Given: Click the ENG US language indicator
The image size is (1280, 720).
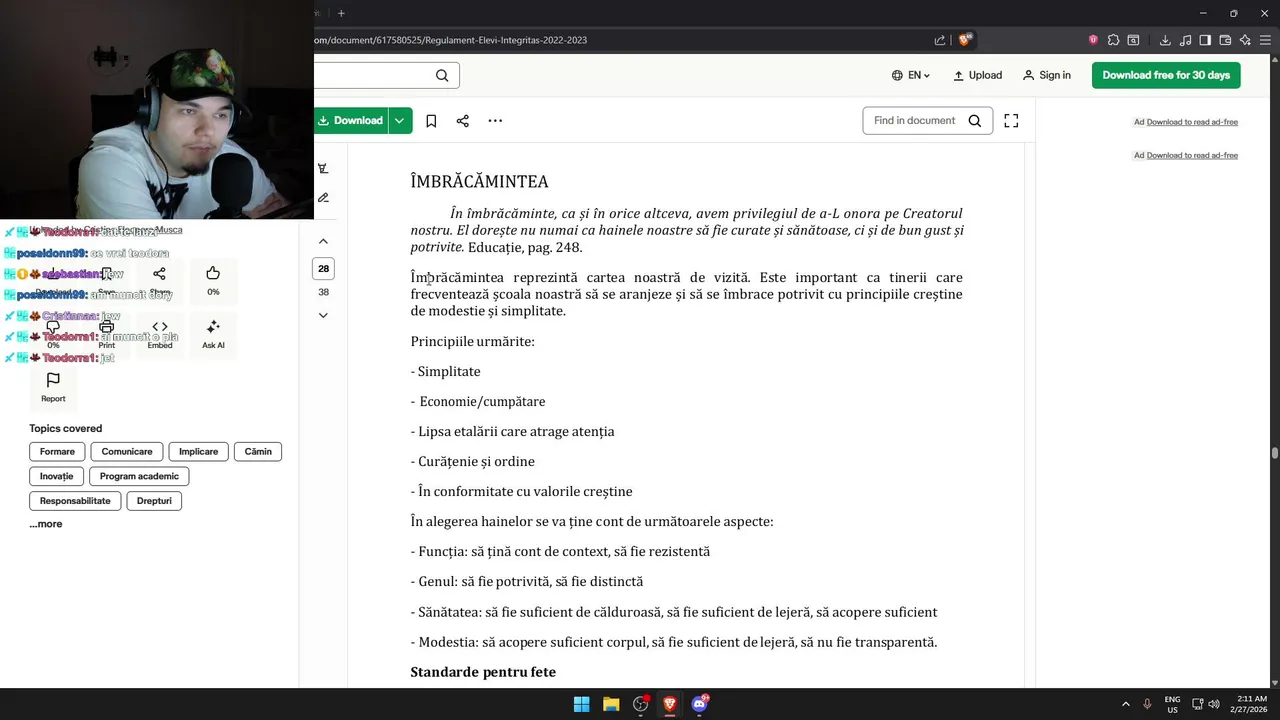Looking at the screenshot, I should point(1172,704).
